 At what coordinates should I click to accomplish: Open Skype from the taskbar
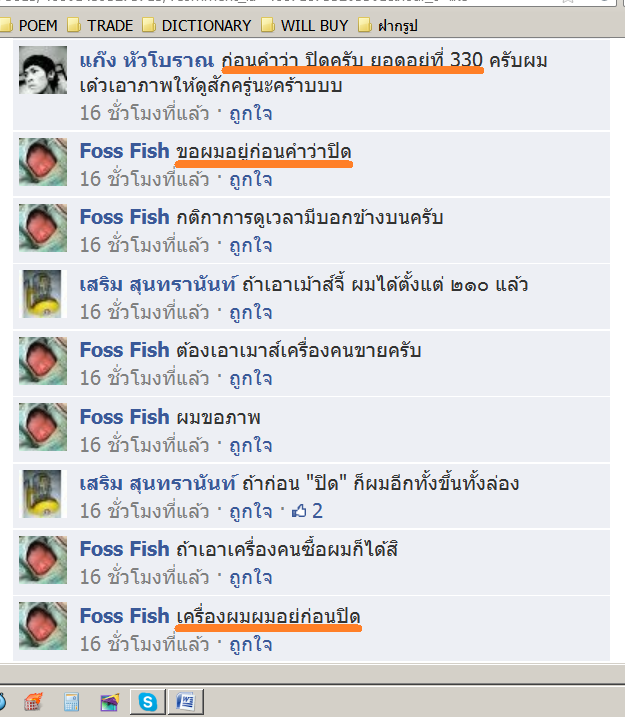tap(148, 701)
